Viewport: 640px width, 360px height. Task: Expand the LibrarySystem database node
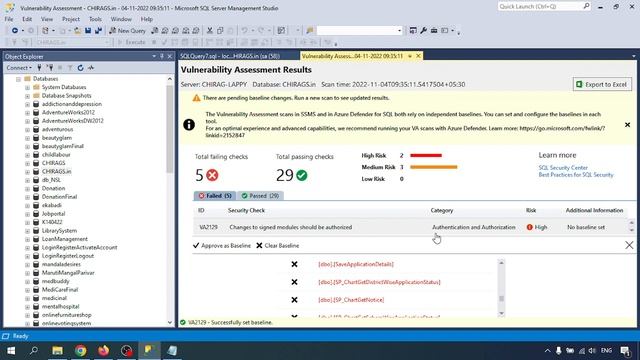tap(27, 231)
